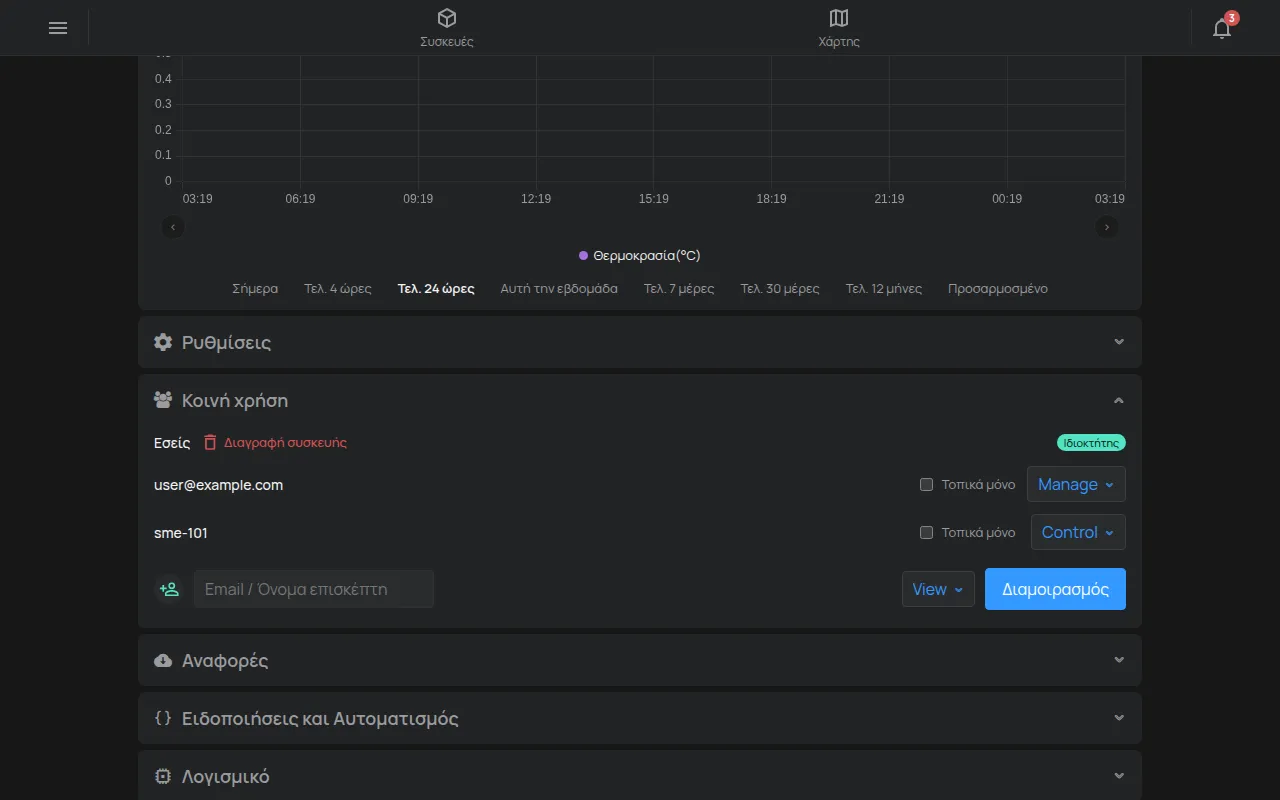Click the sme-101 guest entry
The image size is (1280, 800).
181,533
